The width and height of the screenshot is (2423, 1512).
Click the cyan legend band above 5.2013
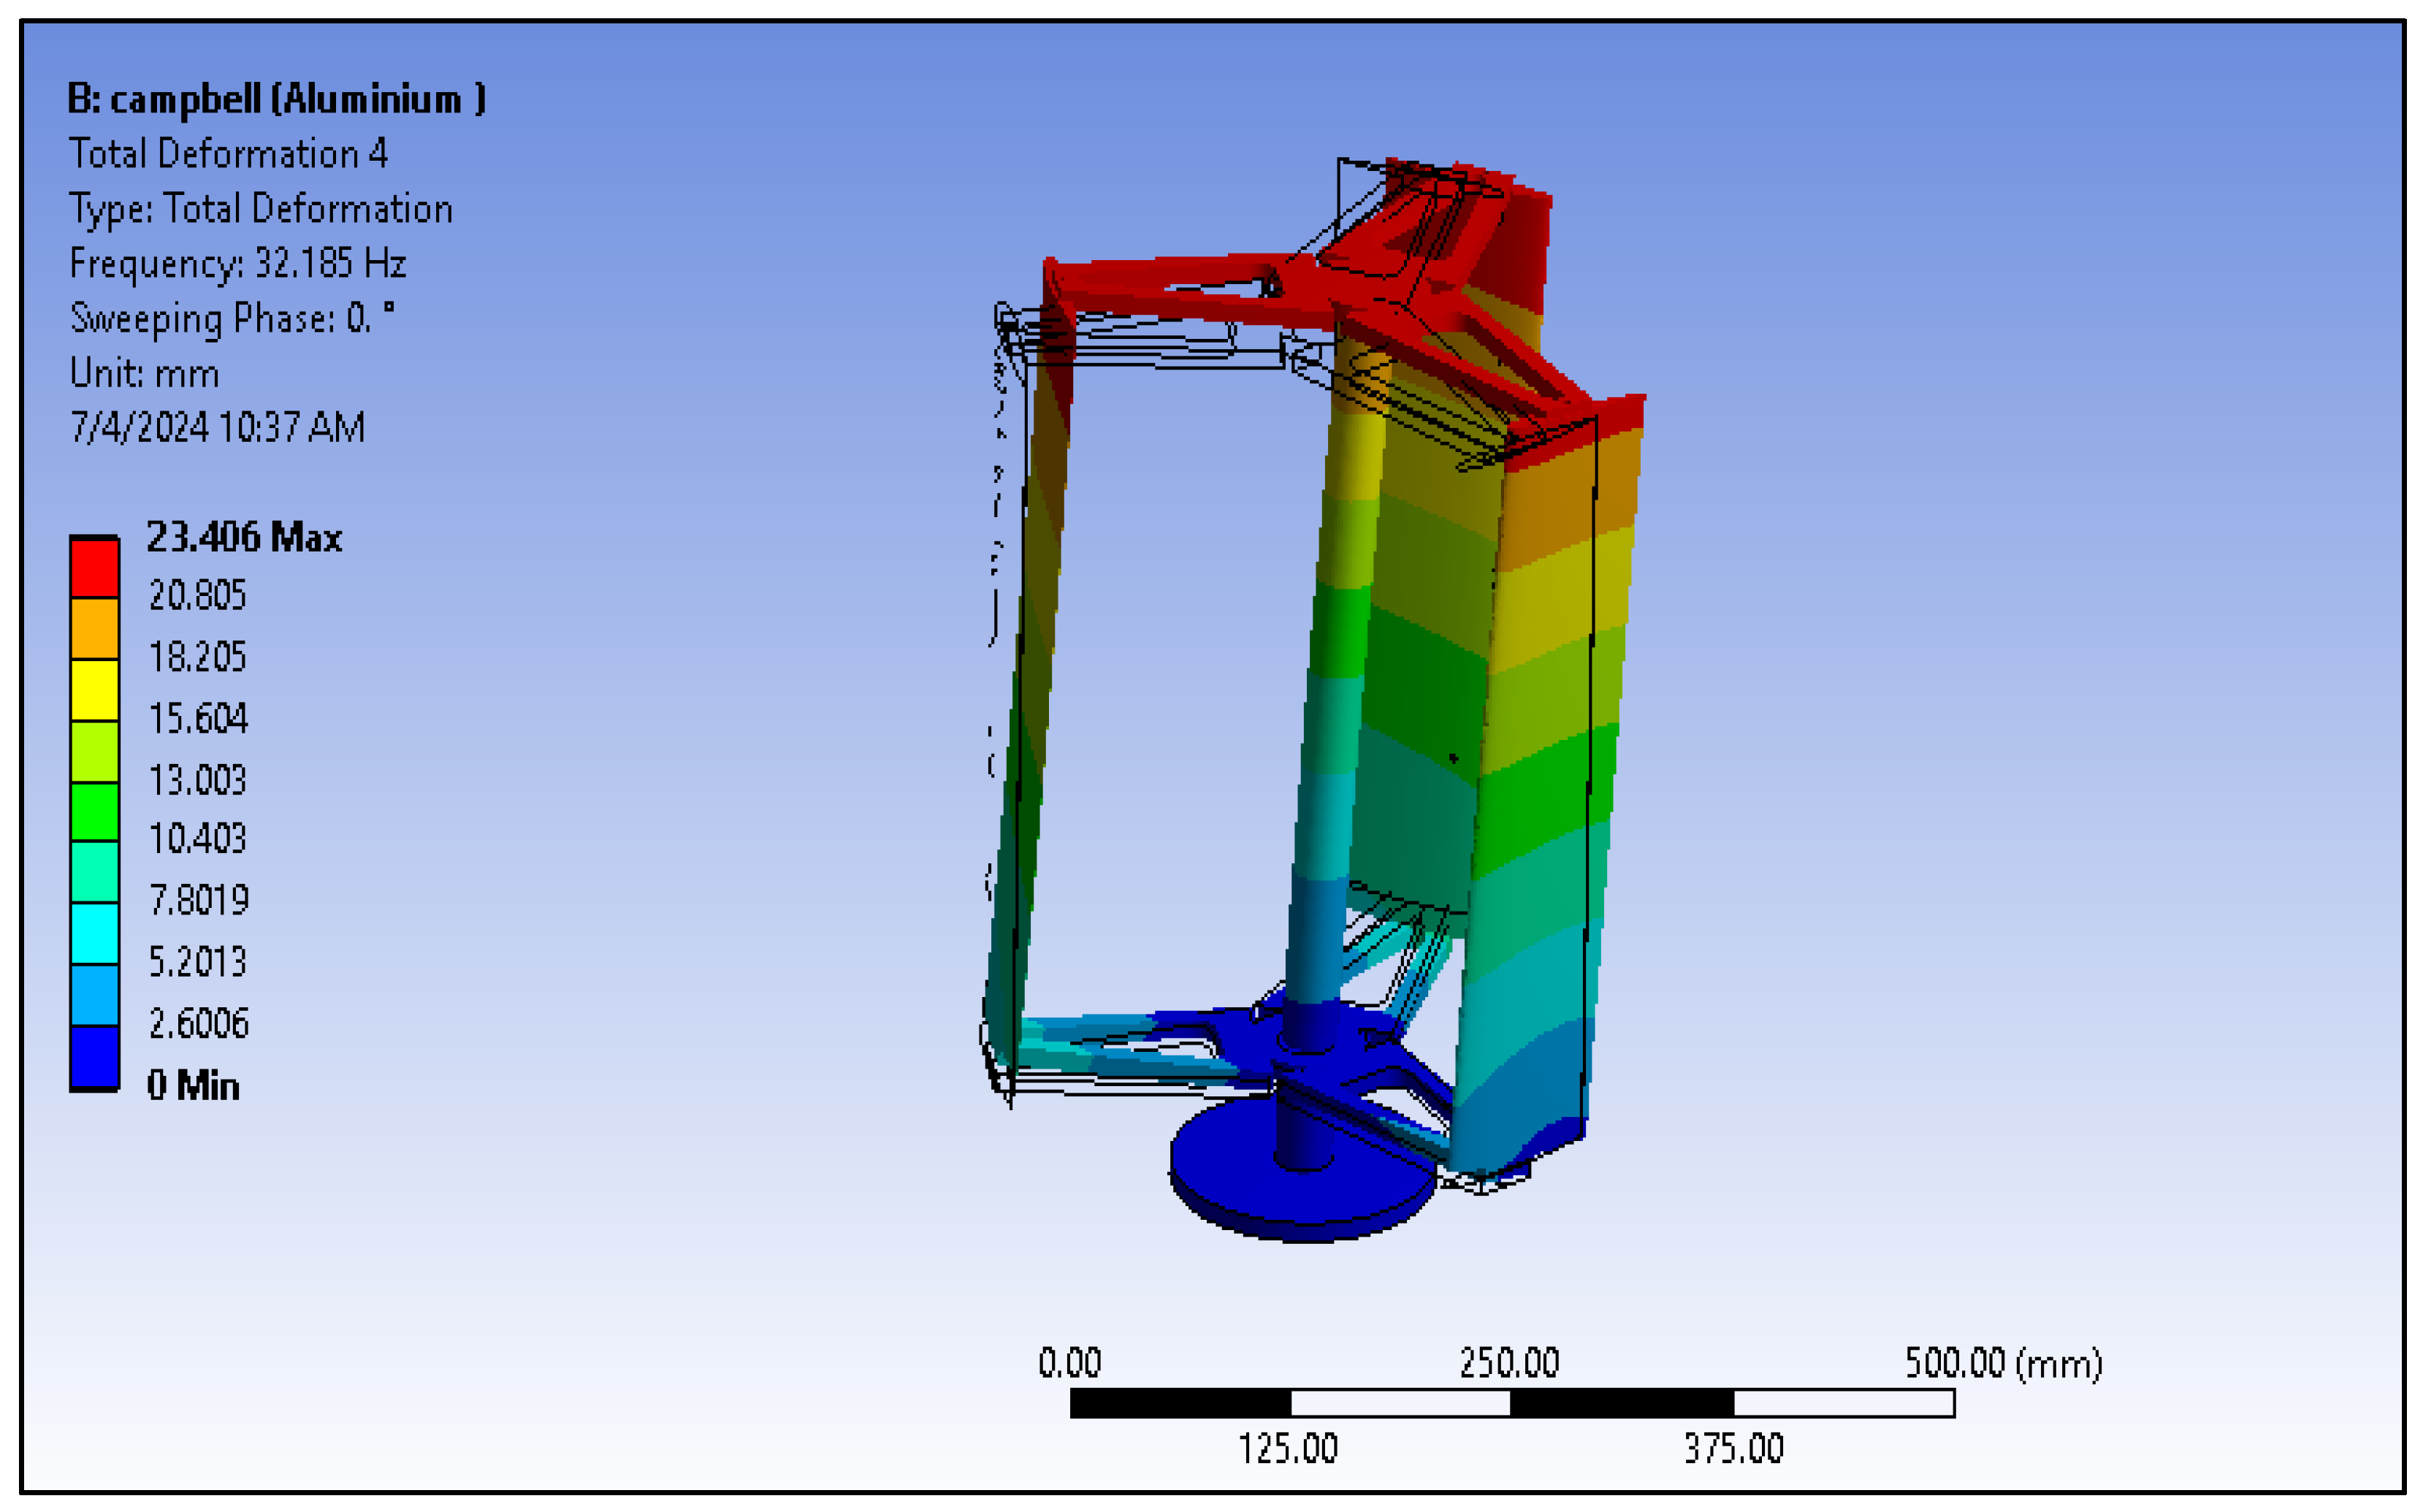94,933
